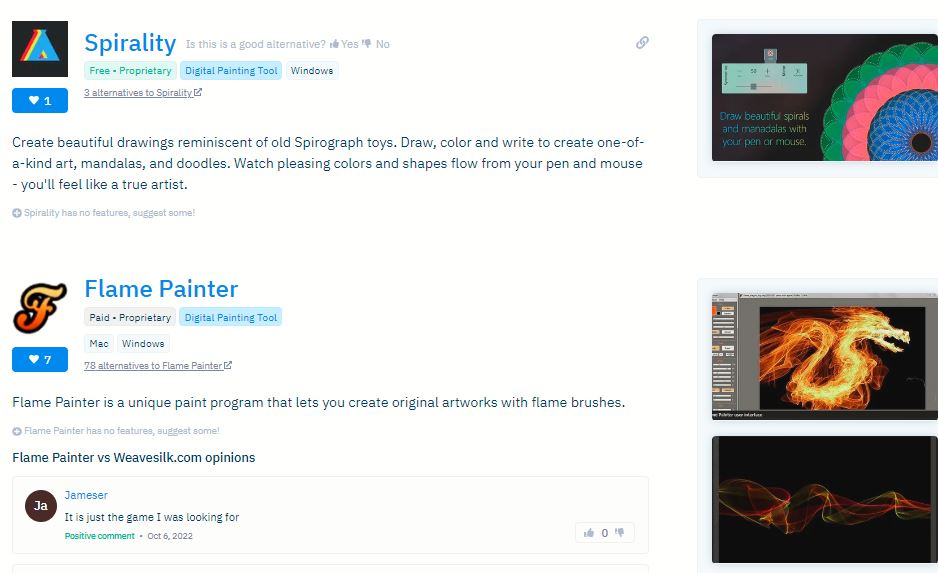
Task: Select the Mac platform tag
Action: point(98,344)
